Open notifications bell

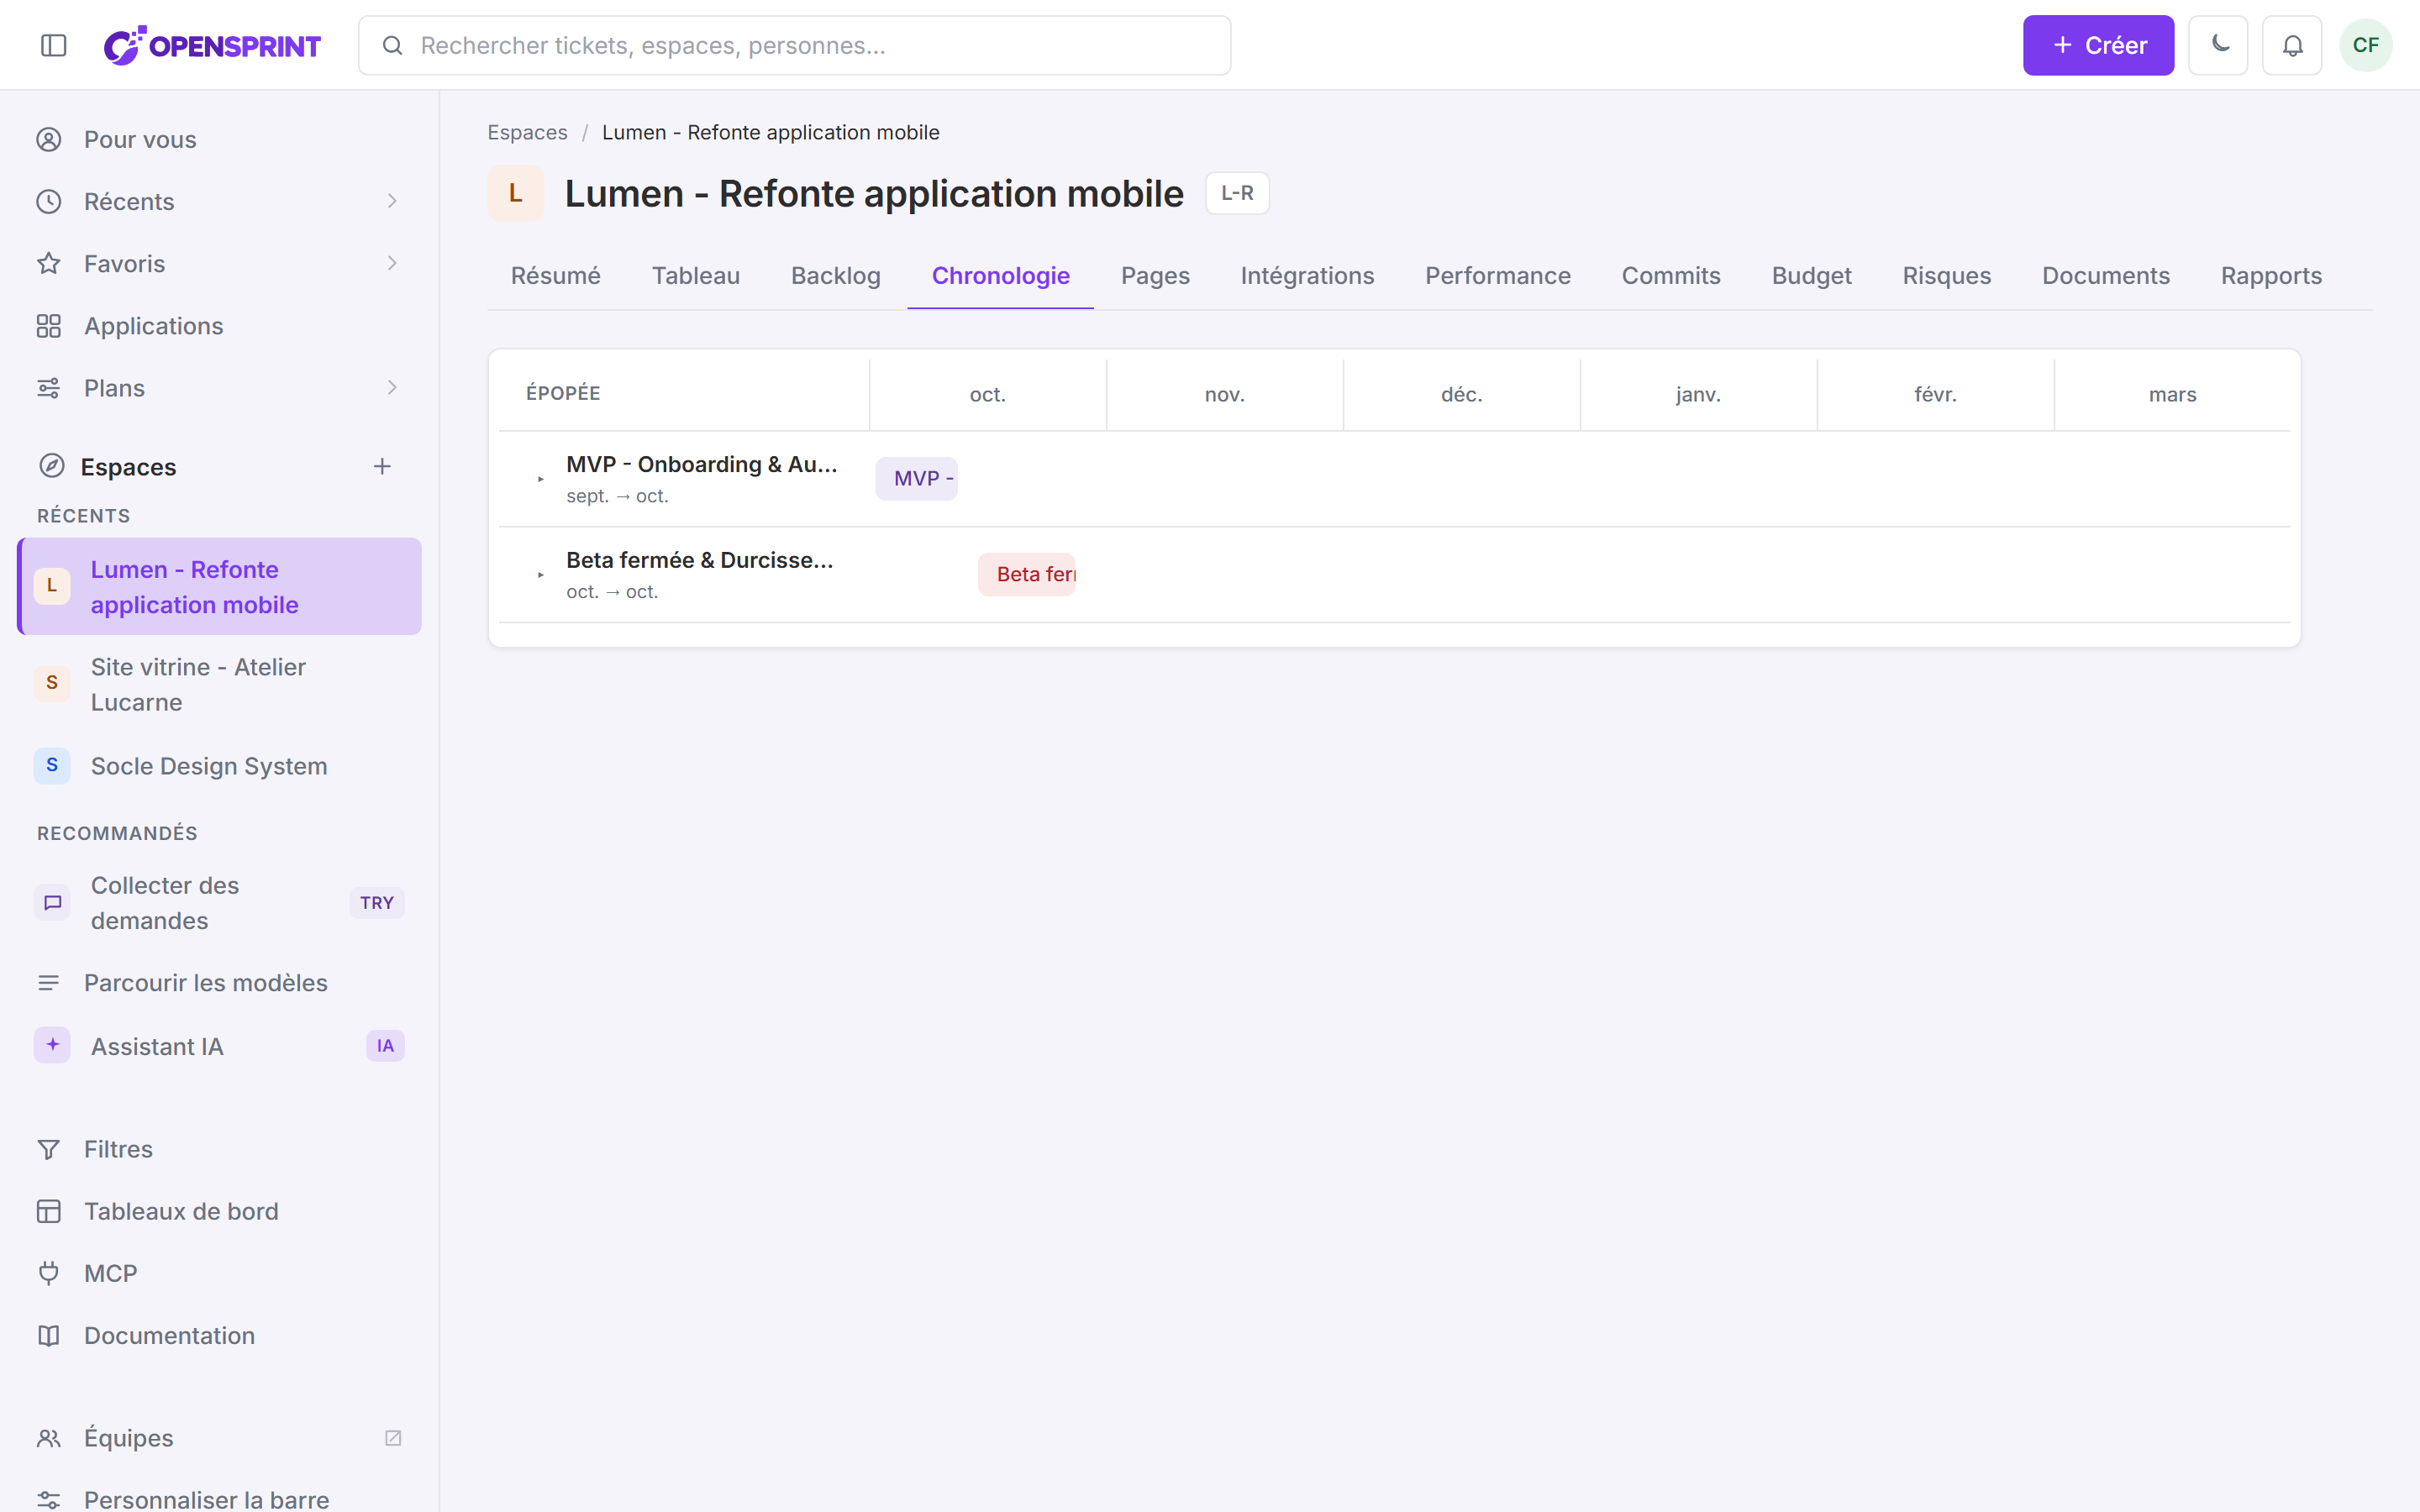2292,45
